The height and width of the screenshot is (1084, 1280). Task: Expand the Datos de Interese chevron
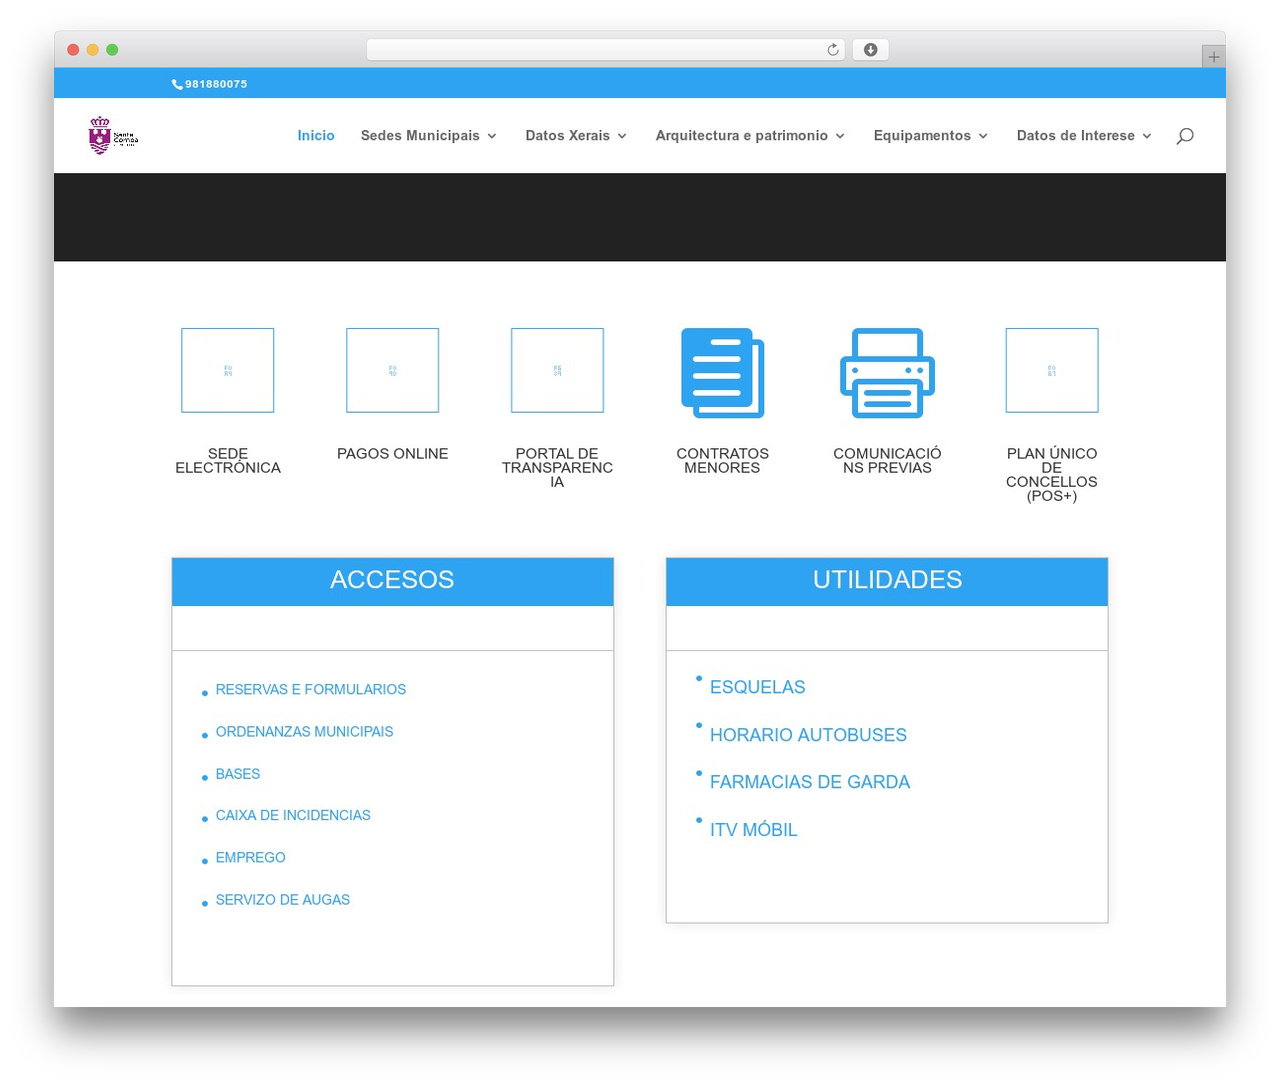click(1147, 136)
